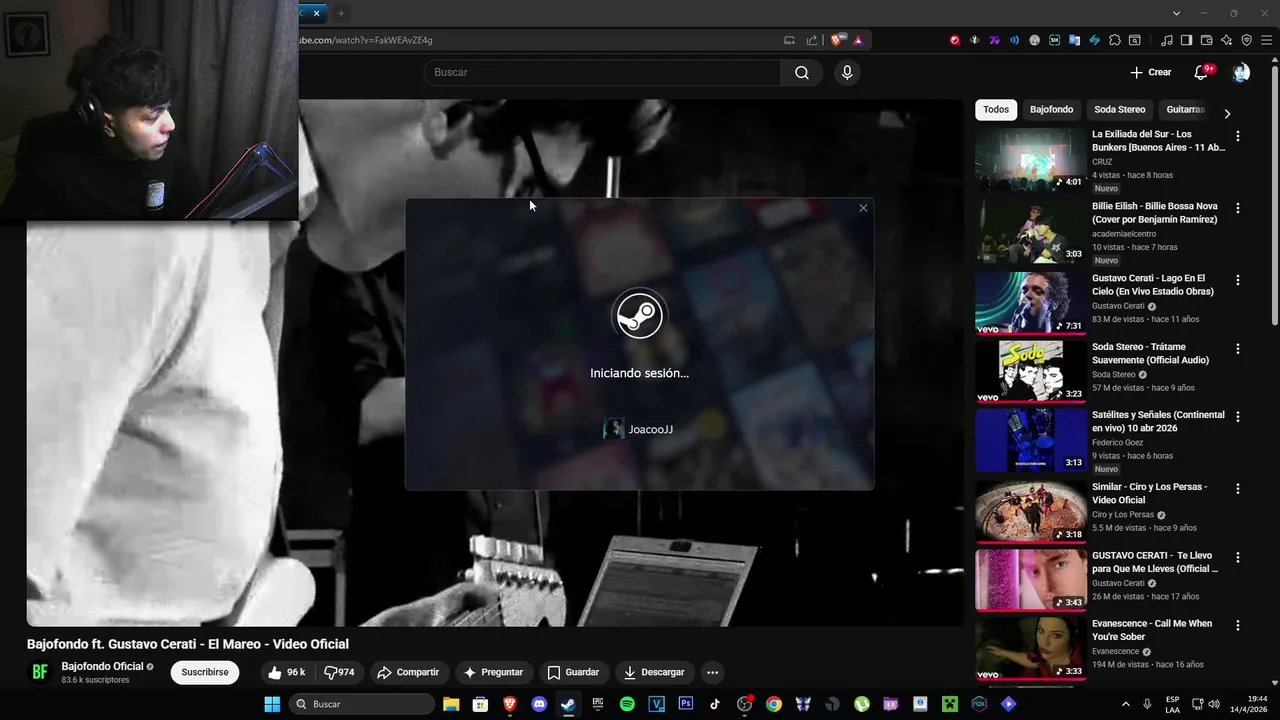
Task: Click the Compartir share button
Action: point(408,672)
